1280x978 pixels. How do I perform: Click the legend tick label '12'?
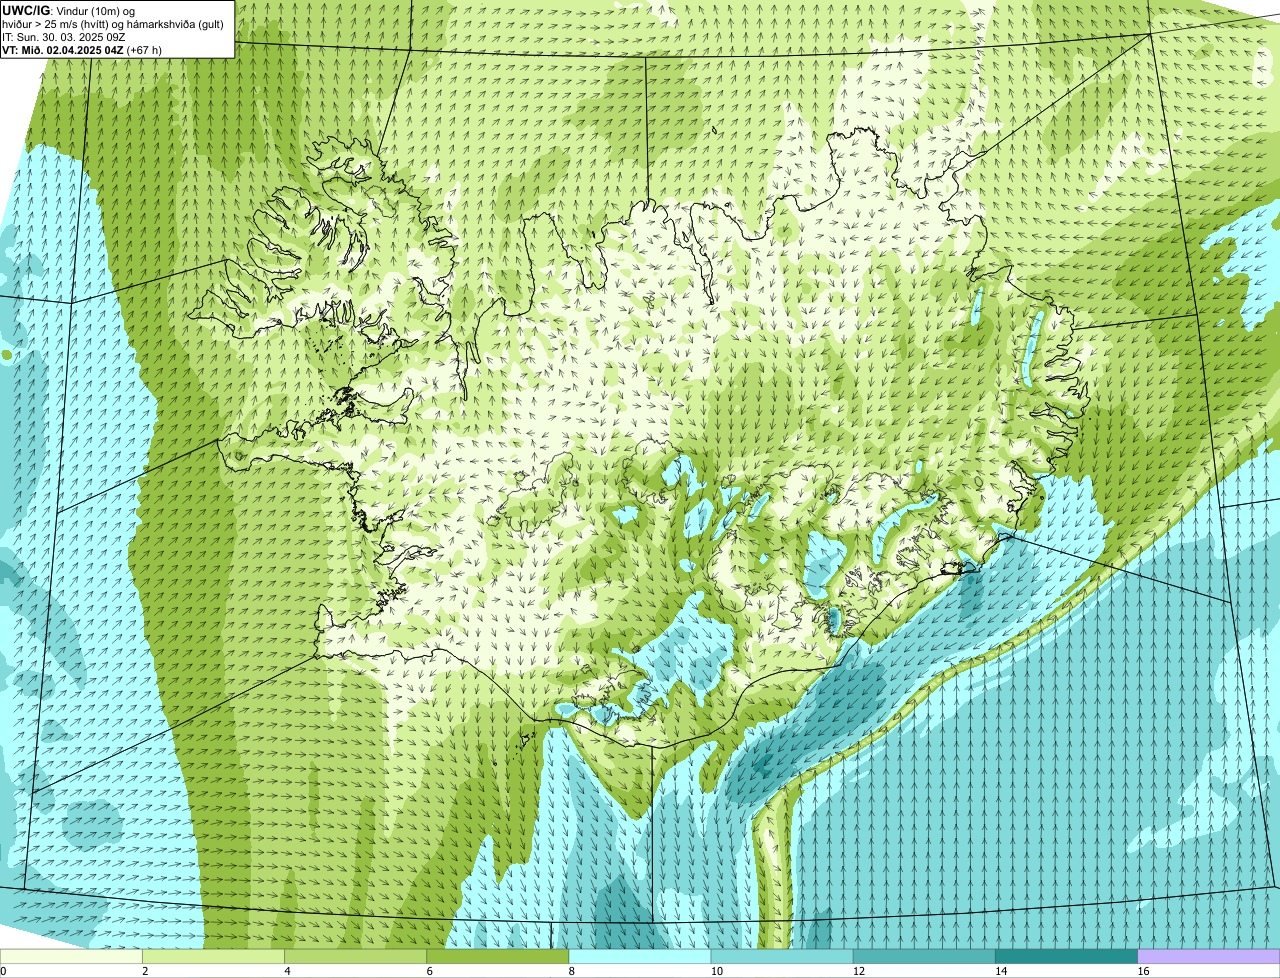pyautogui.click(x=859, y=971)
